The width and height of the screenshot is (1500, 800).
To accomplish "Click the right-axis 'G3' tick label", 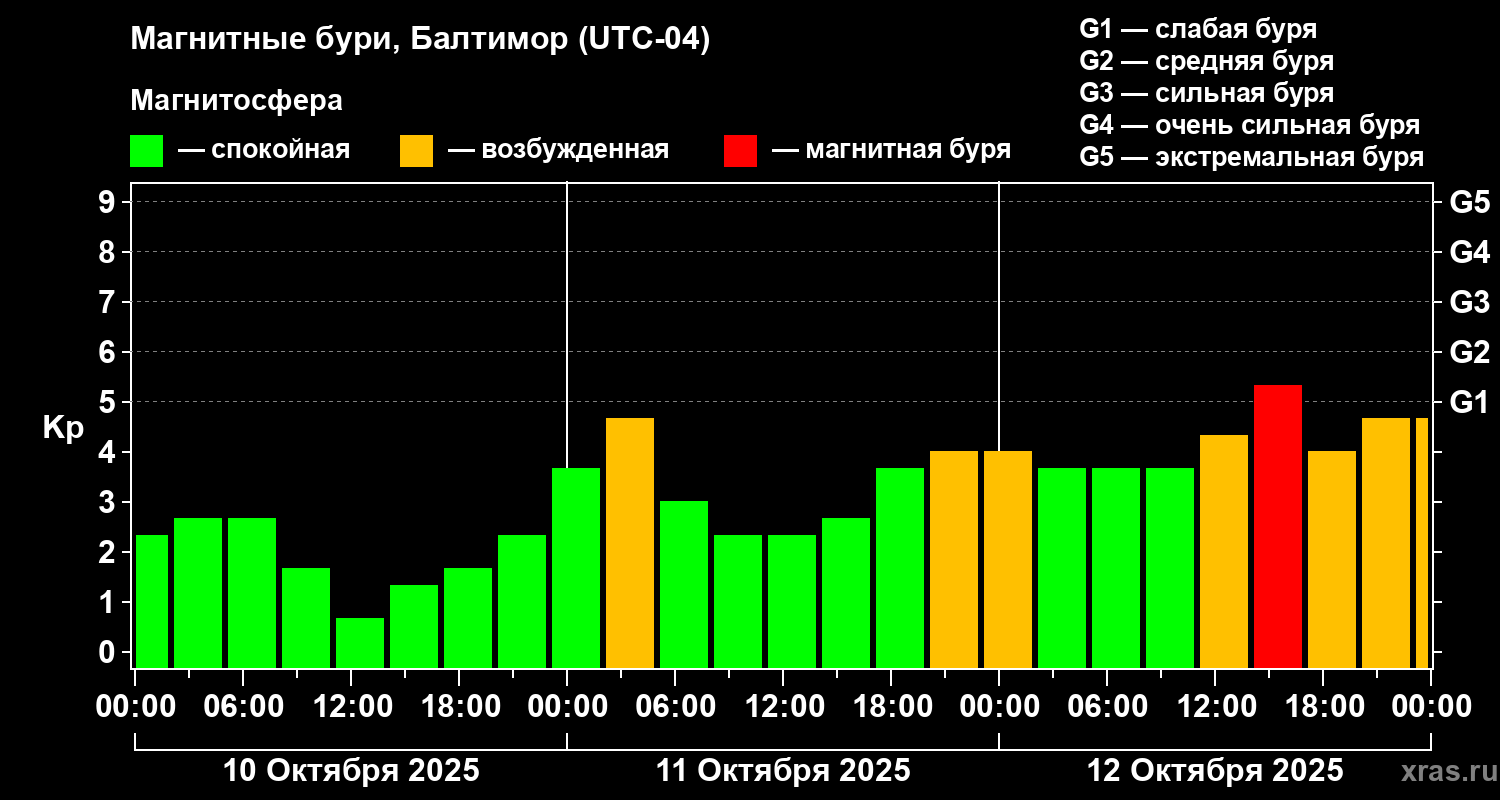I will click(1469, 302).
